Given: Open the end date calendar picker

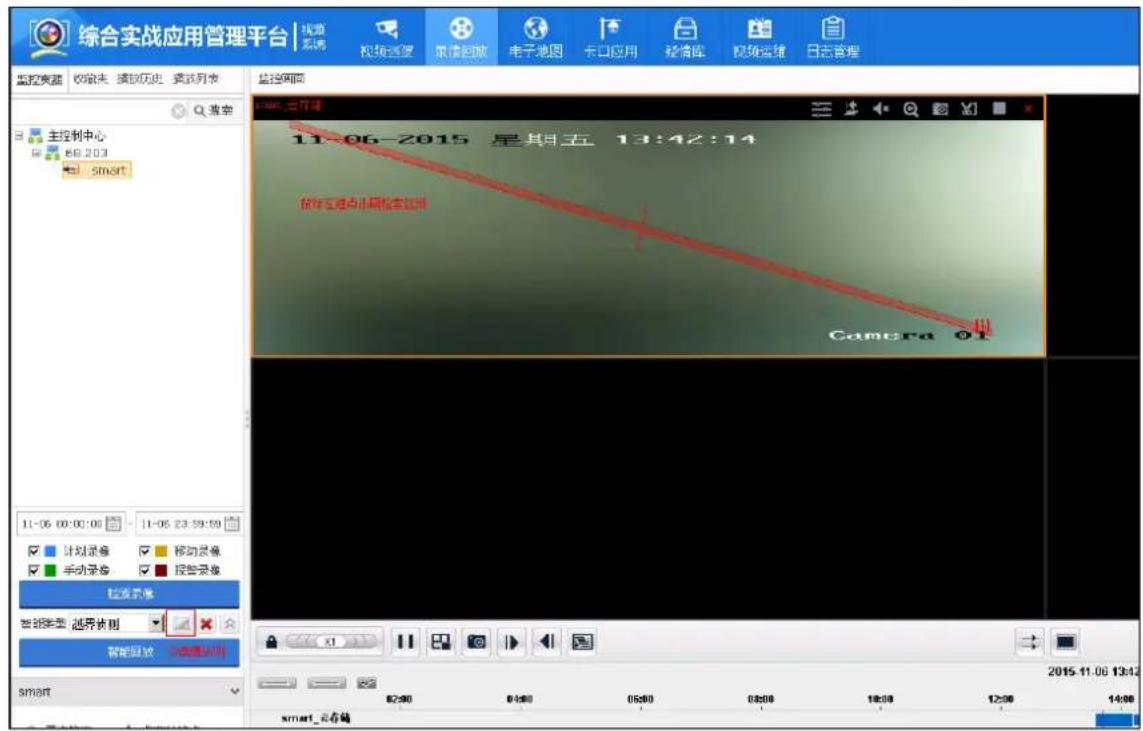Looking at the screenshot, I should click(232, 523).
